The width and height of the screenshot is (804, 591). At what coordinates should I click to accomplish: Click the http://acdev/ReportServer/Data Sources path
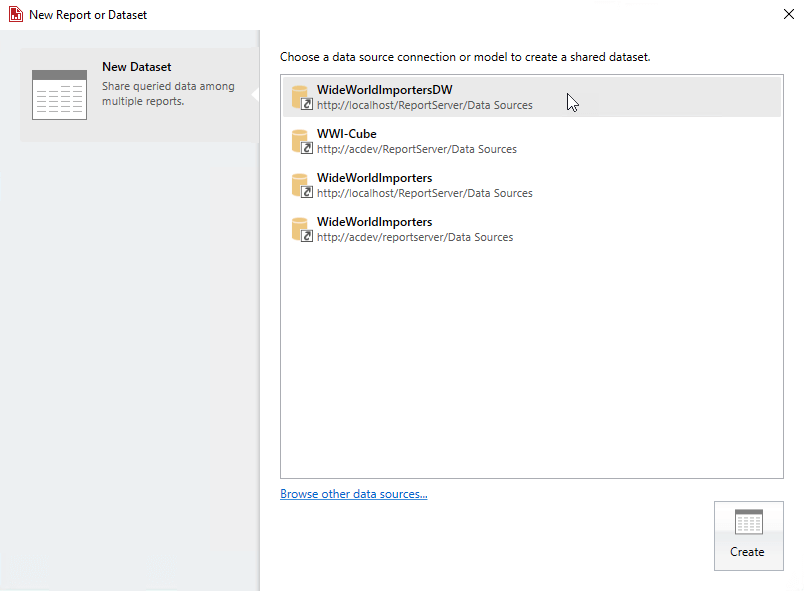(417, 149)
